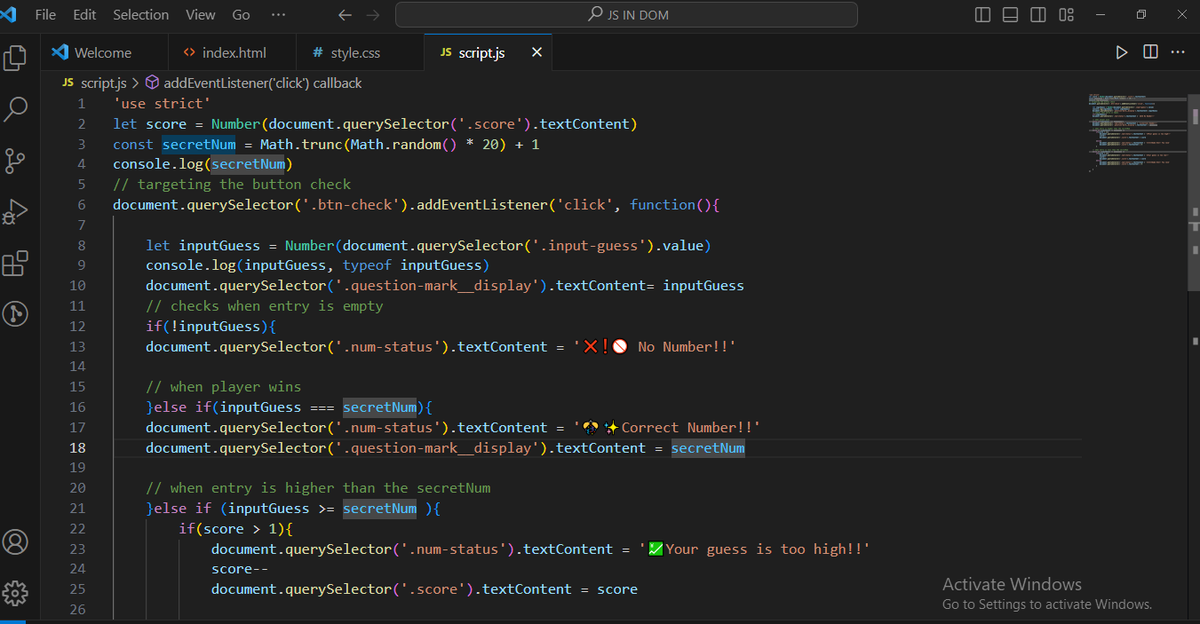Open editor More Actions ellipsis
This screenshot has width=1200, height=624.
(x=1177, y=52)
